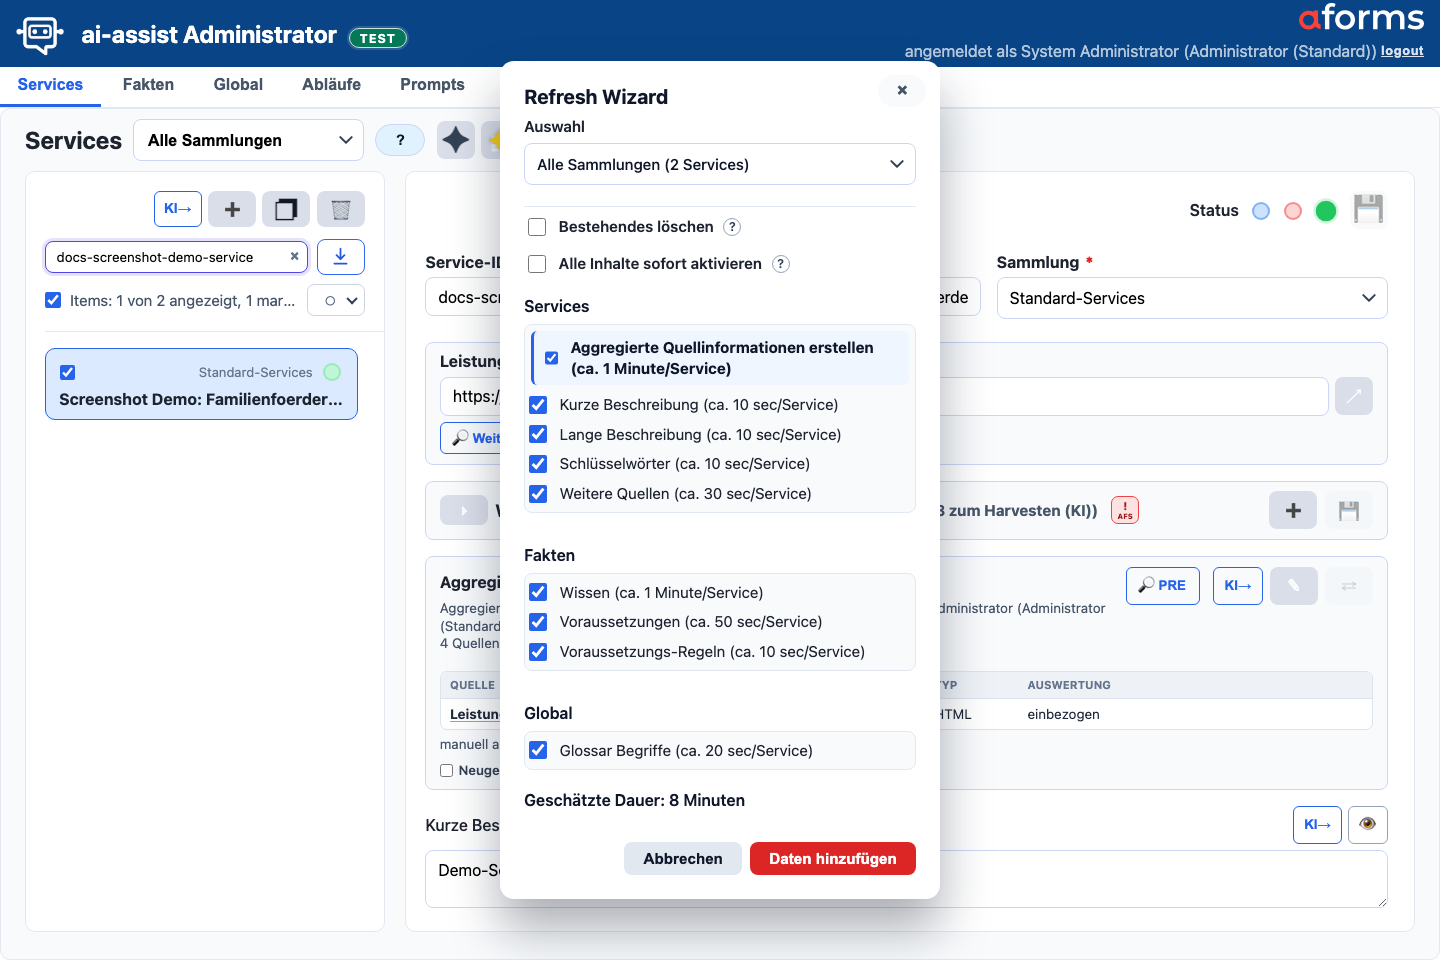1440x960 pixels.
Task: Click the download icon next to search field
Action: [341, 257]
